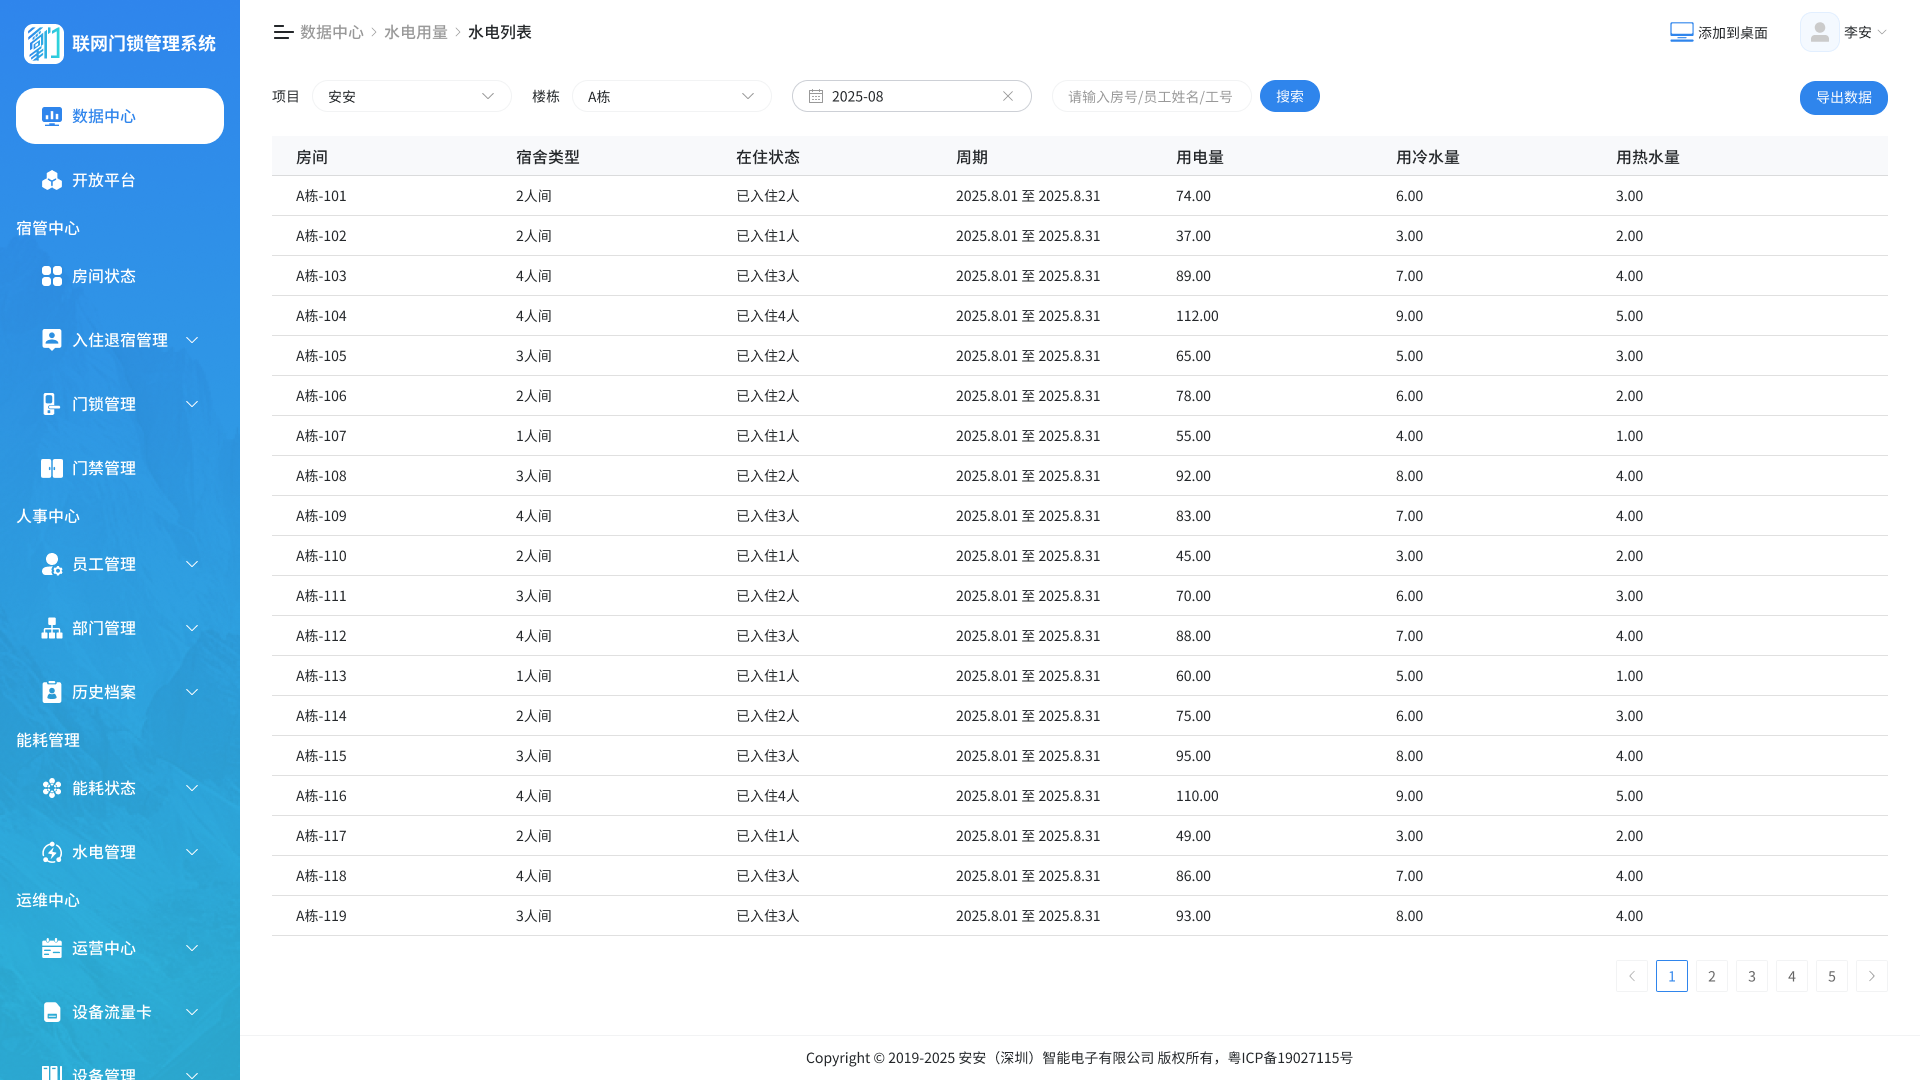Click the A栋-119 room cell
The image size is (1920, 1080).
click(x=321, y=916)
